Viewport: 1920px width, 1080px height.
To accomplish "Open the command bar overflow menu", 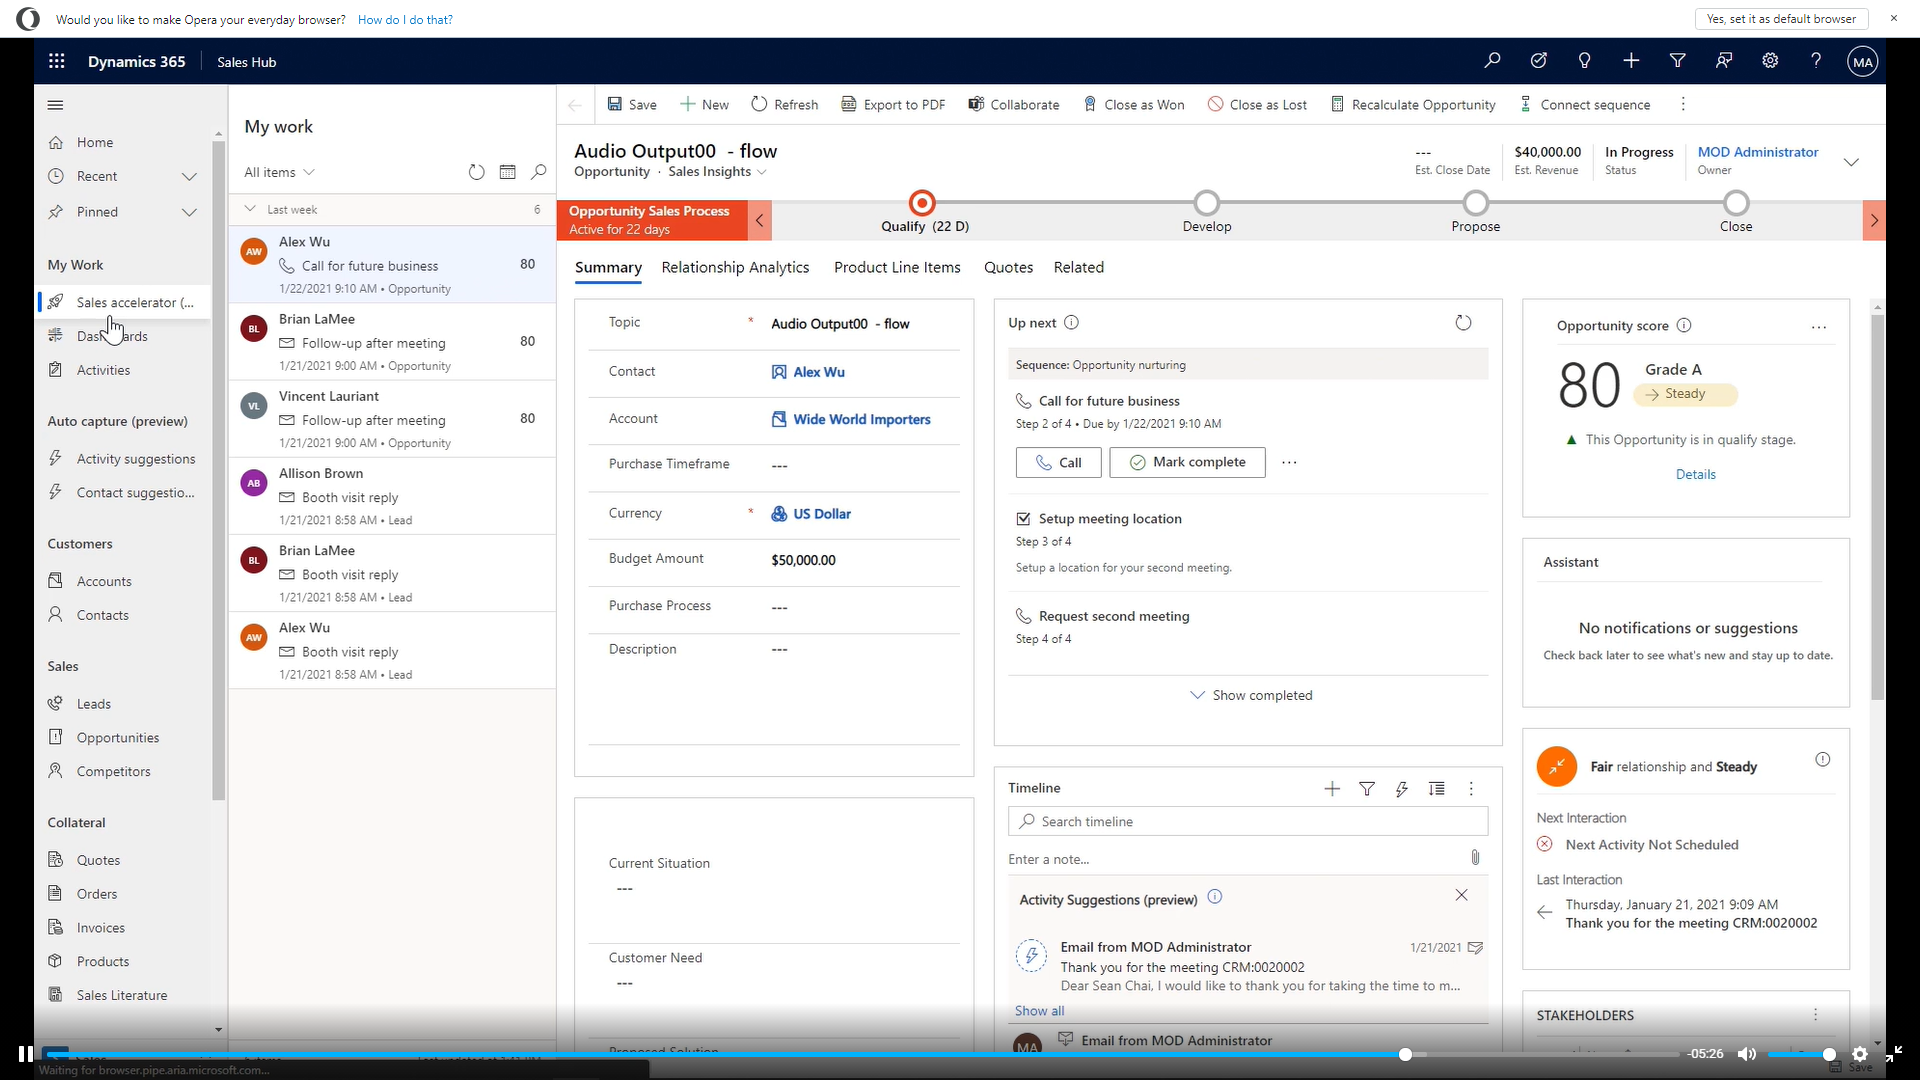I will (1683, 104).
